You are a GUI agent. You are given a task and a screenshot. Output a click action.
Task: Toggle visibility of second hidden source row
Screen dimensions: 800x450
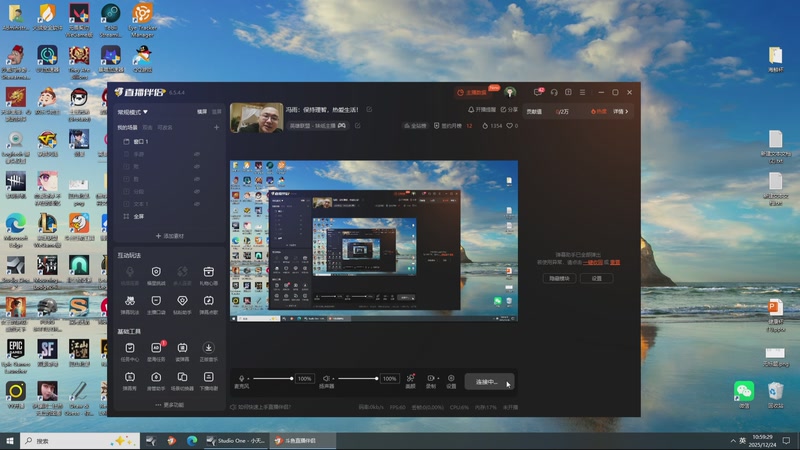196,166
